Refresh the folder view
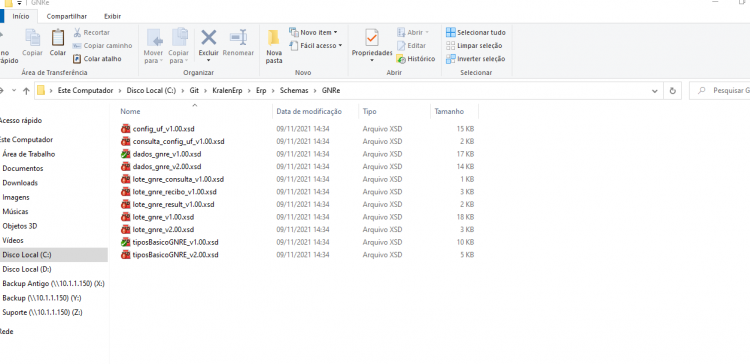The width and height of the screenshot is (750, 364). [x=673, y=90]
